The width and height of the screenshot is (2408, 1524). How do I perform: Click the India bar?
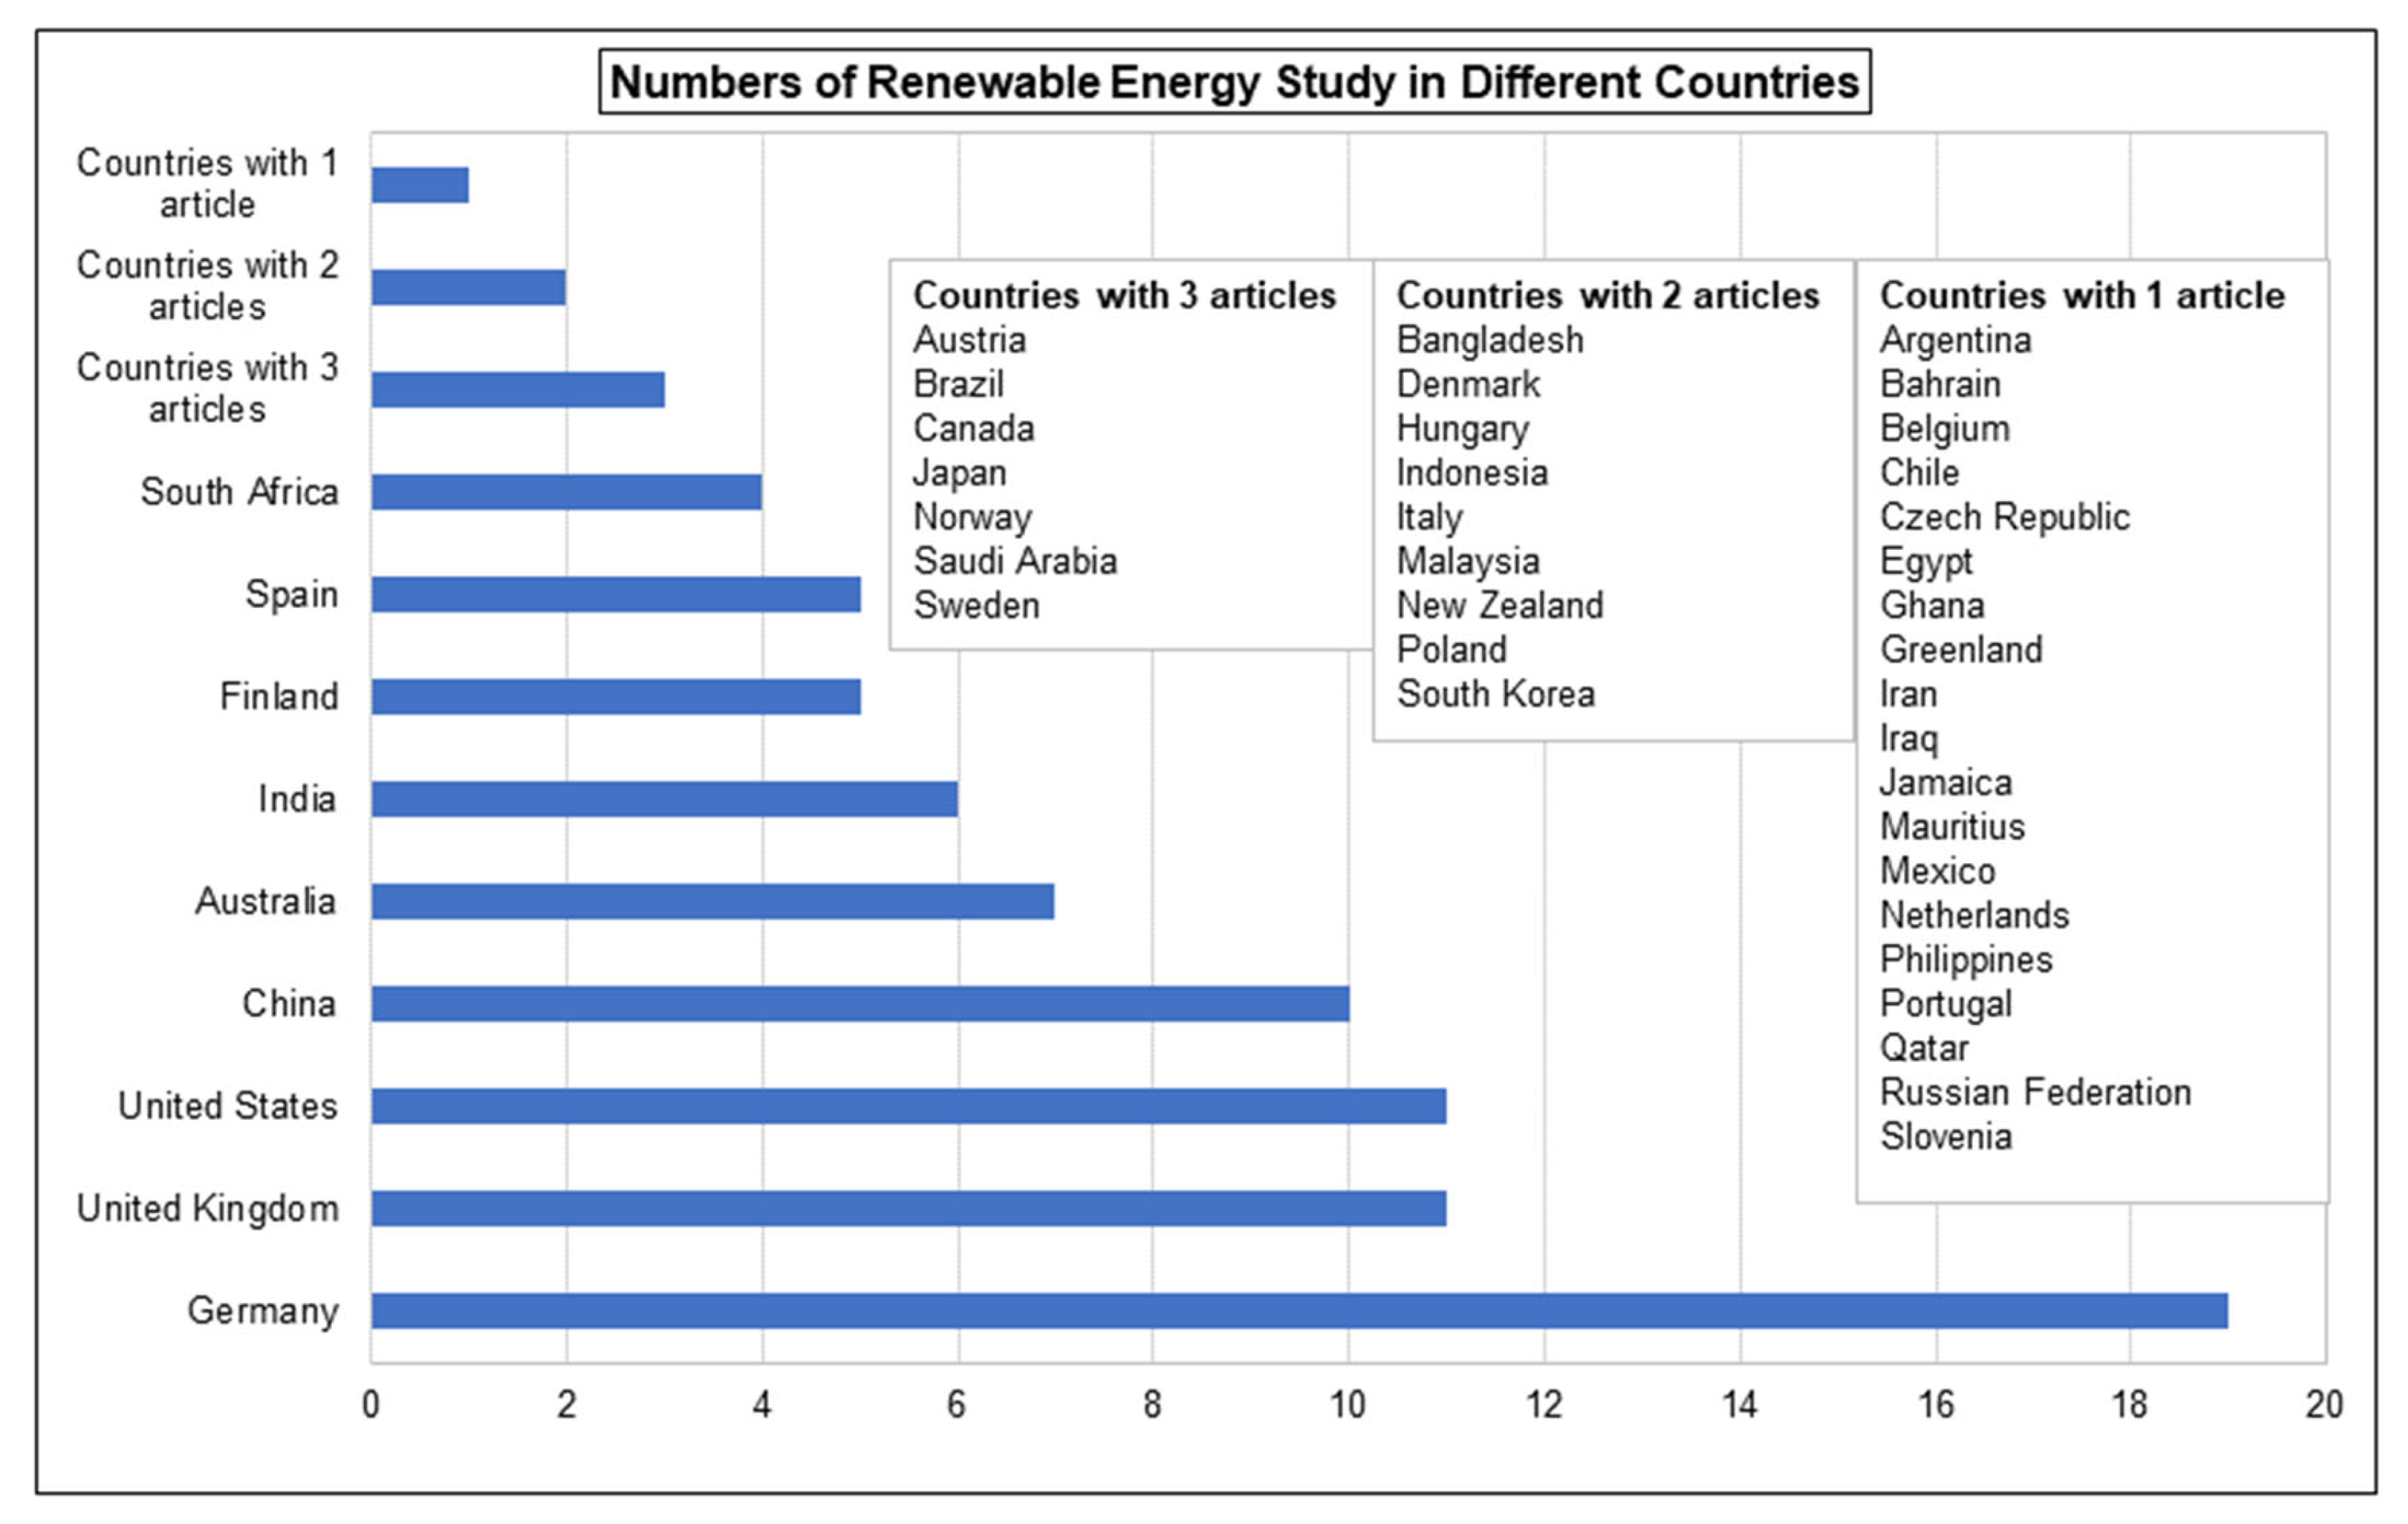[x=664, y=799]
